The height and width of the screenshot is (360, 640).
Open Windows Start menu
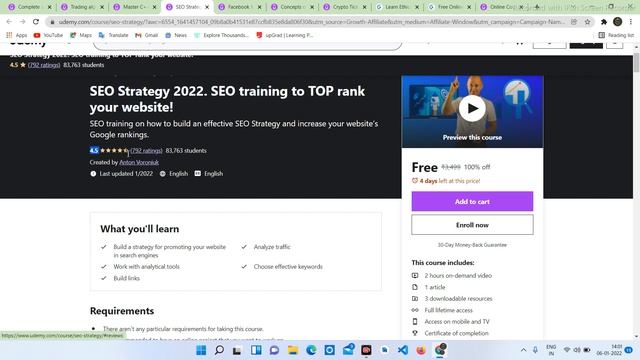coord(201,350)
